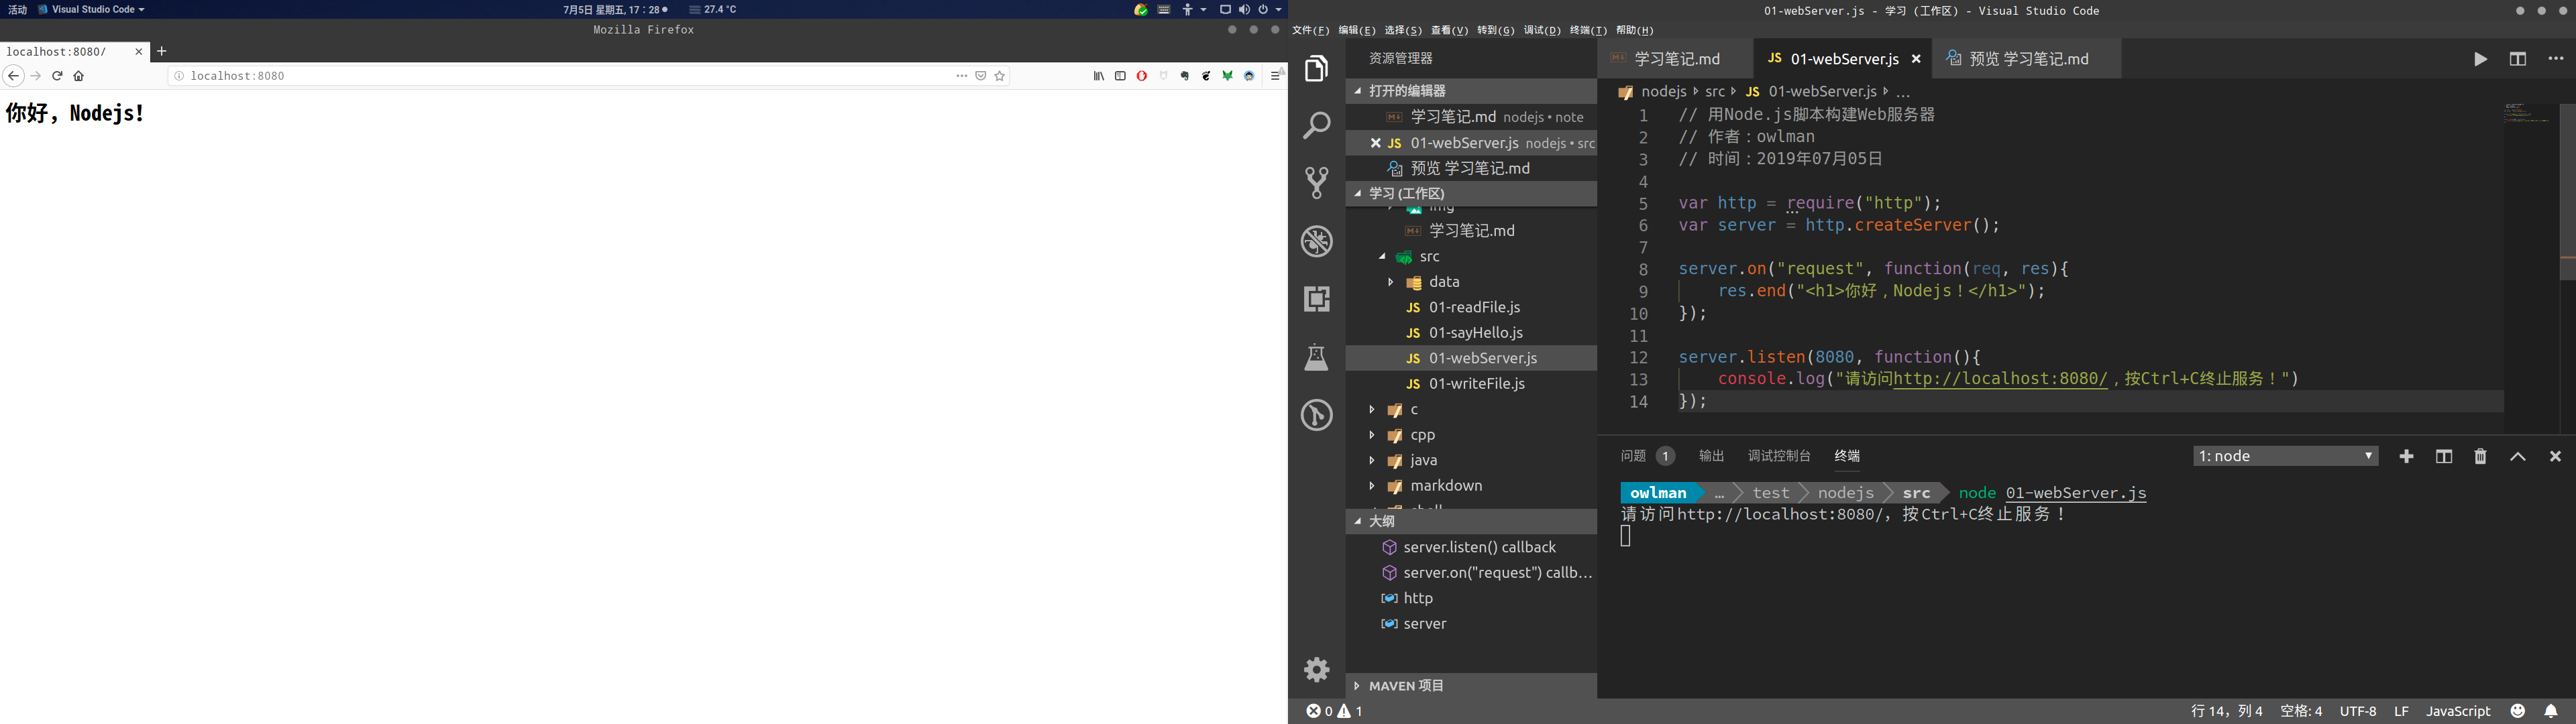Viewport: 2576px width, 724px height.
Task: Open the Debug view in activity bar
Action: pyautogui.click(x=1317, y=241)
